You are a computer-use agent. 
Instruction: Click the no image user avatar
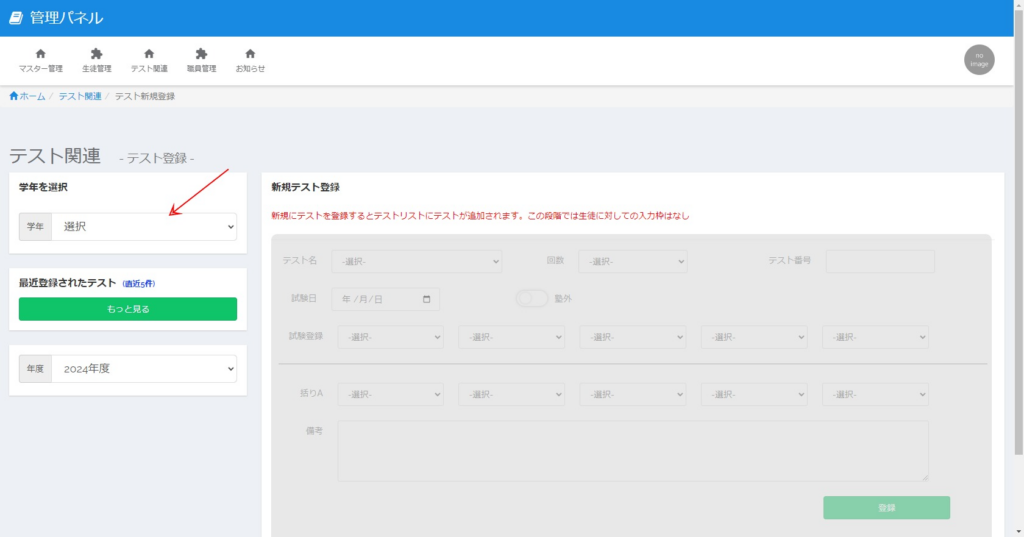tap(979, 60)
